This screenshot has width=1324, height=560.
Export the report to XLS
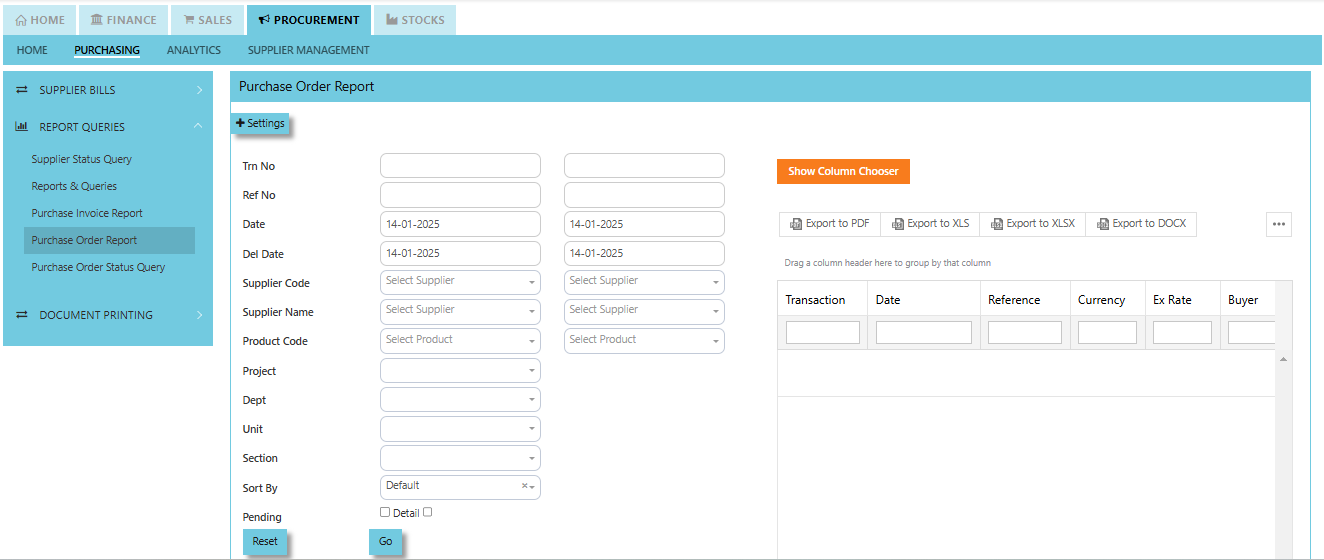pyautogui.click(x=930, y=224)
